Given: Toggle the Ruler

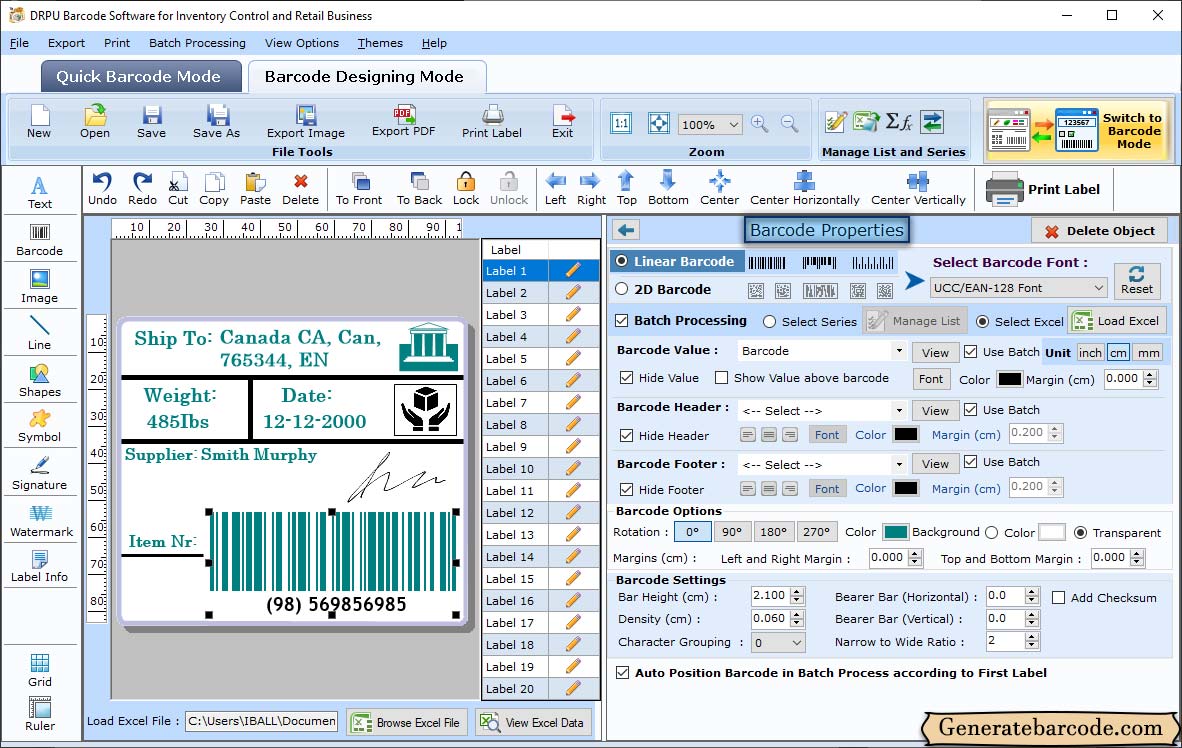Looking at the screenshot, I should 39,714.
